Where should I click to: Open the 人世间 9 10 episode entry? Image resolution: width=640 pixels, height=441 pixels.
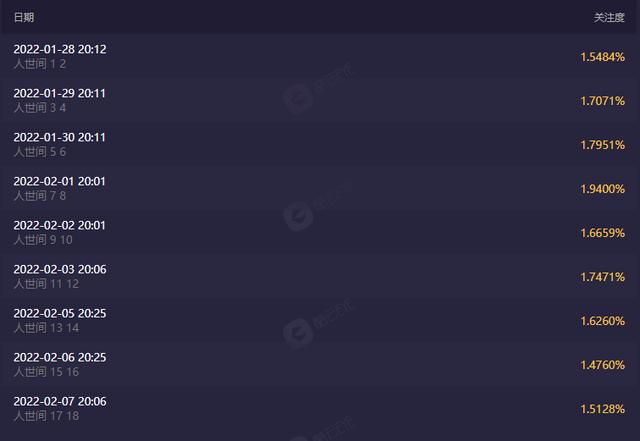[x=43, y=240]
